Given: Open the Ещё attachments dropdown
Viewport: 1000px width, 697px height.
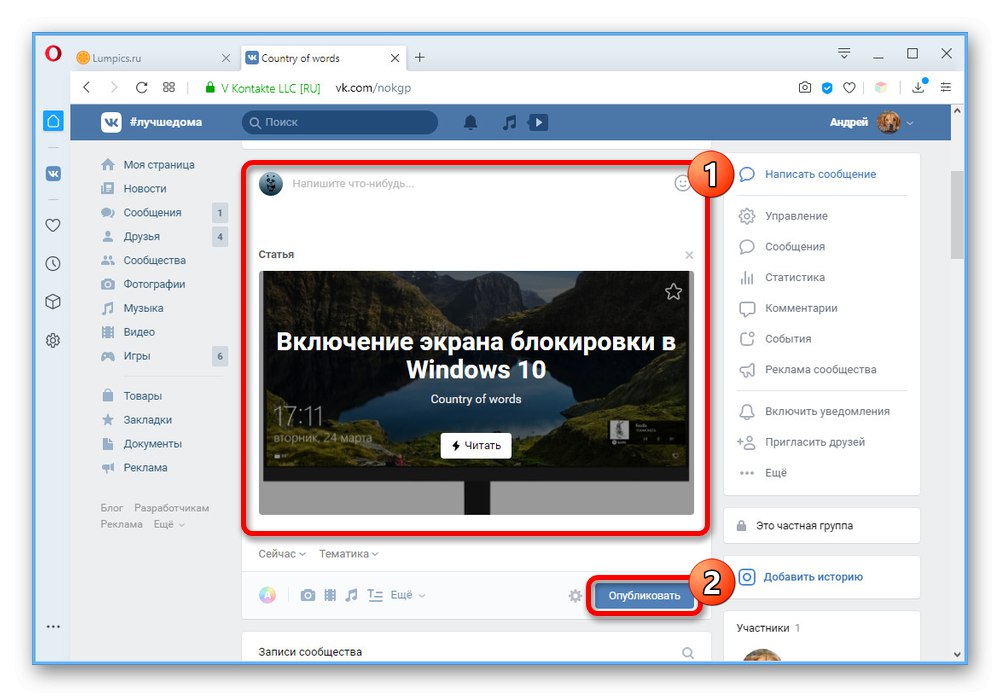Looking at the screenshot, I should point(408,595).
